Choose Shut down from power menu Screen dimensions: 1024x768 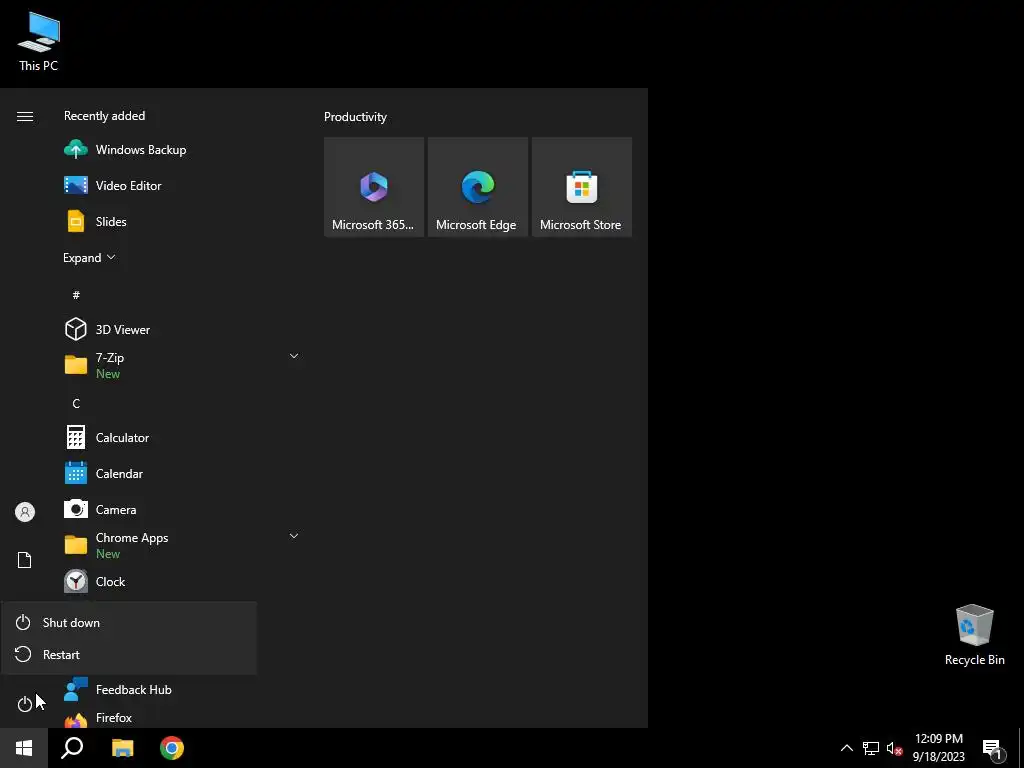129,622
